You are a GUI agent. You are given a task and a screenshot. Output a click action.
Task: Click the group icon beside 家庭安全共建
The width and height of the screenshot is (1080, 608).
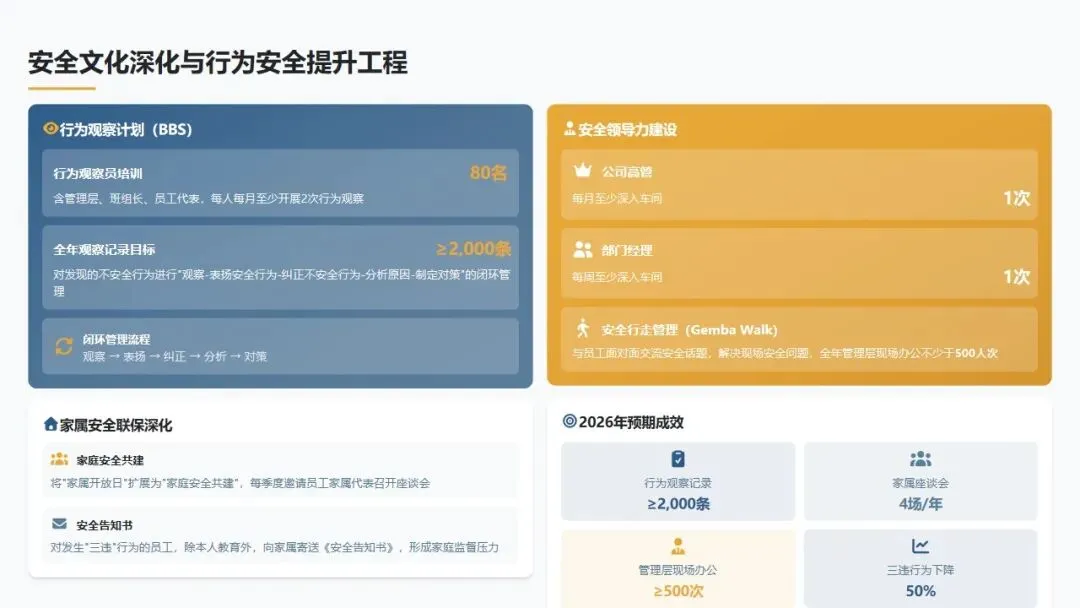[59, 459]
